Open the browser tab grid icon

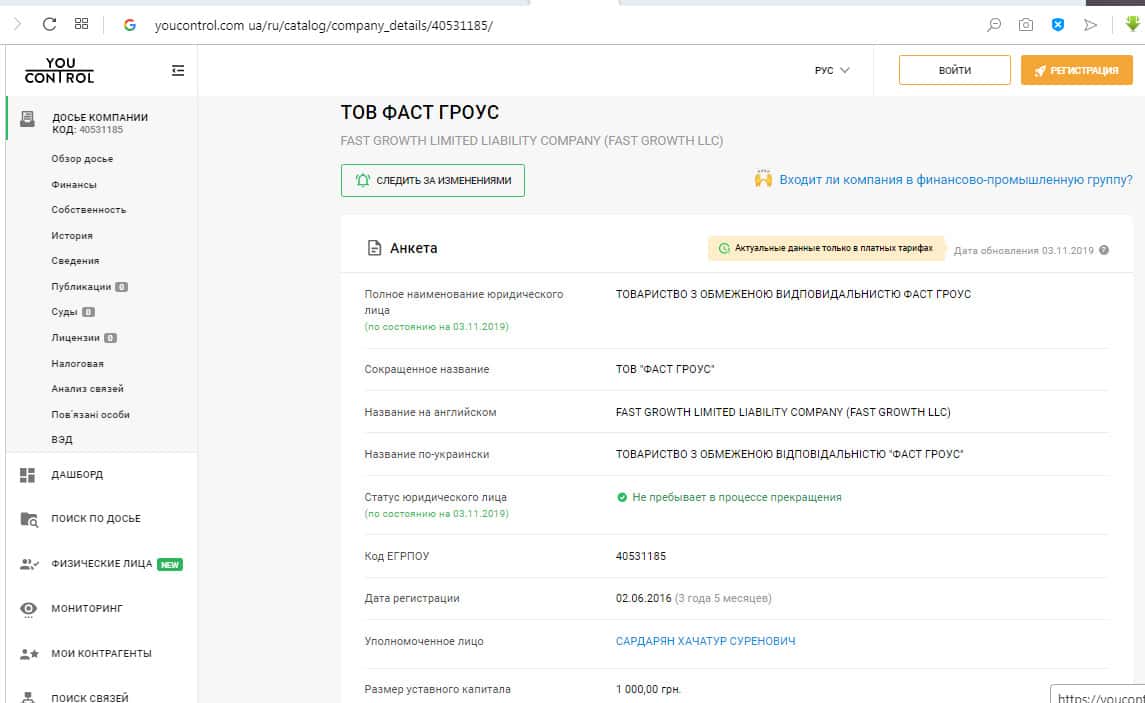pyautogui.click(x=82, y=24)
